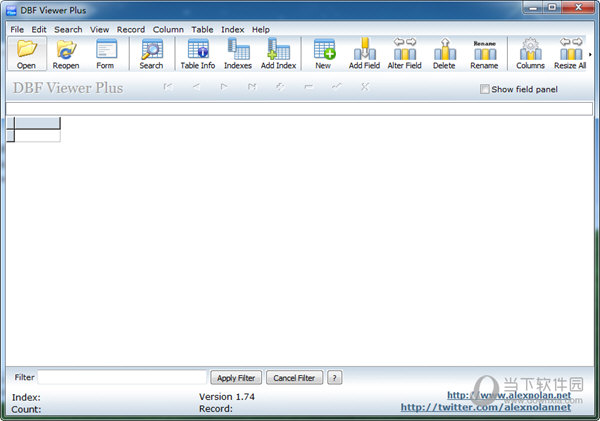Click the DBF Viewer Plus title icon
This screenshot has width=600, height=421.
tap(11, 10)
